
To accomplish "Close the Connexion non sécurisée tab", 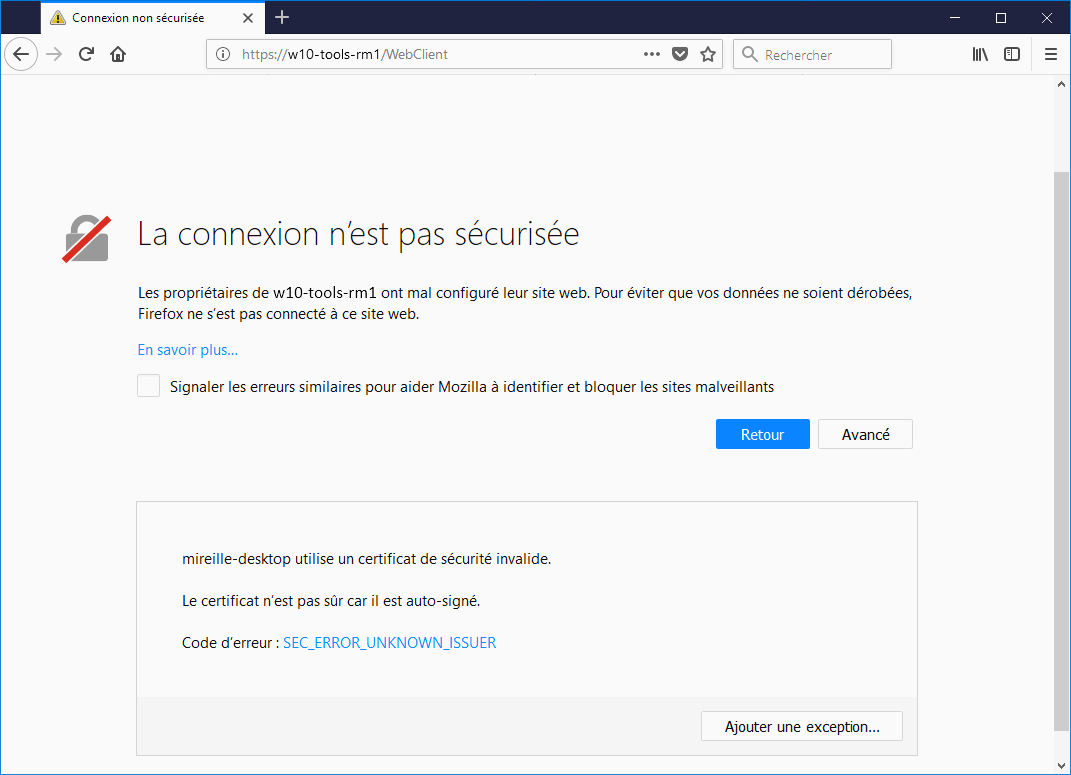I will [x=248, y=18].
